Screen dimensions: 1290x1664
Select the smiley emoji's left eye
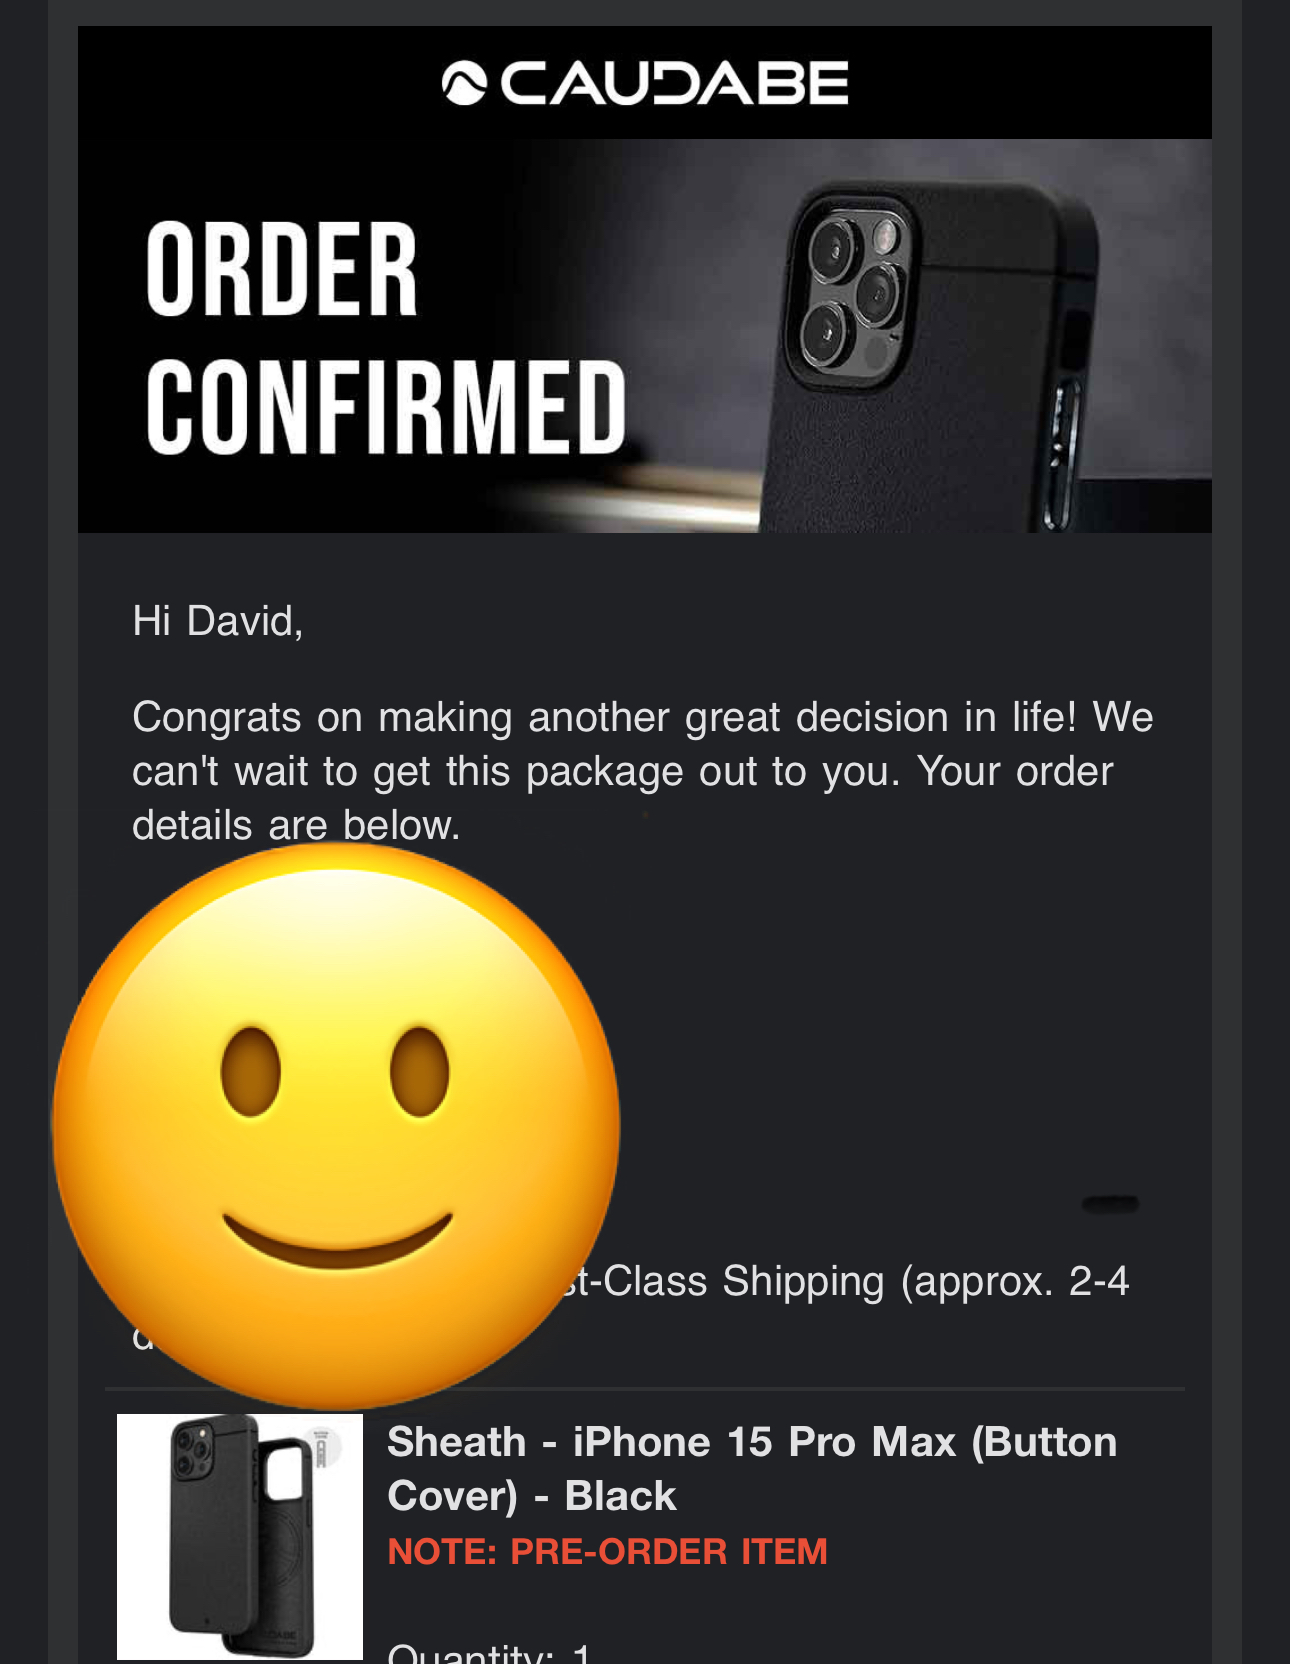pyautogui.click(x=250, y=1071)
